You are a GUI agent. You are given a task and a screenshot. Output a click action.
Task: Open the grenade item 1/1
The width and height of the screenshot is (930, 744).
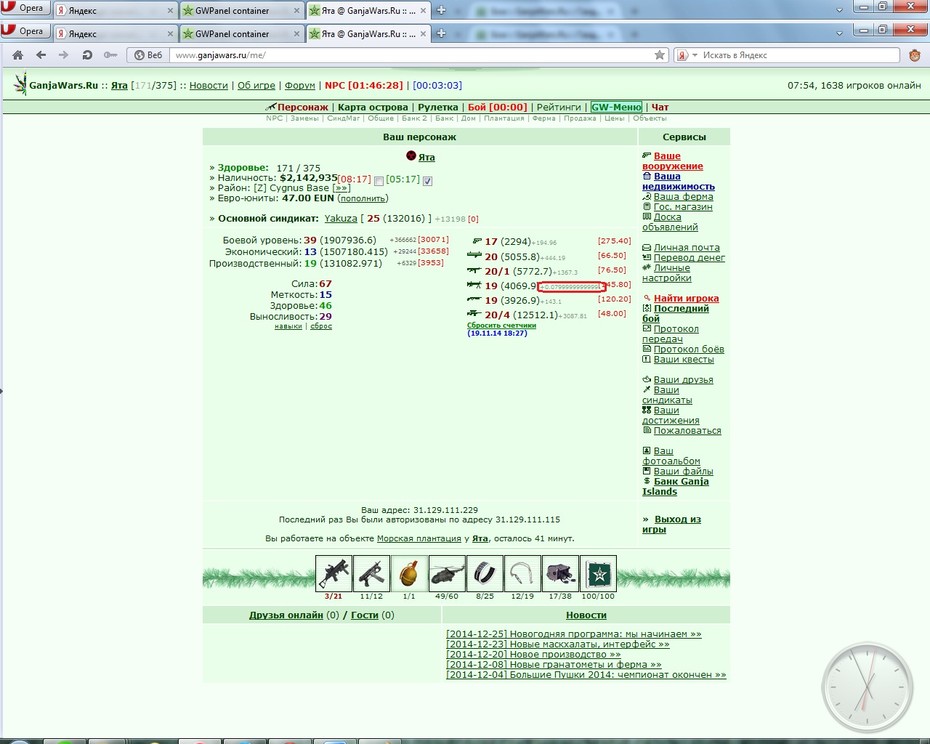(x=409, y=574)
